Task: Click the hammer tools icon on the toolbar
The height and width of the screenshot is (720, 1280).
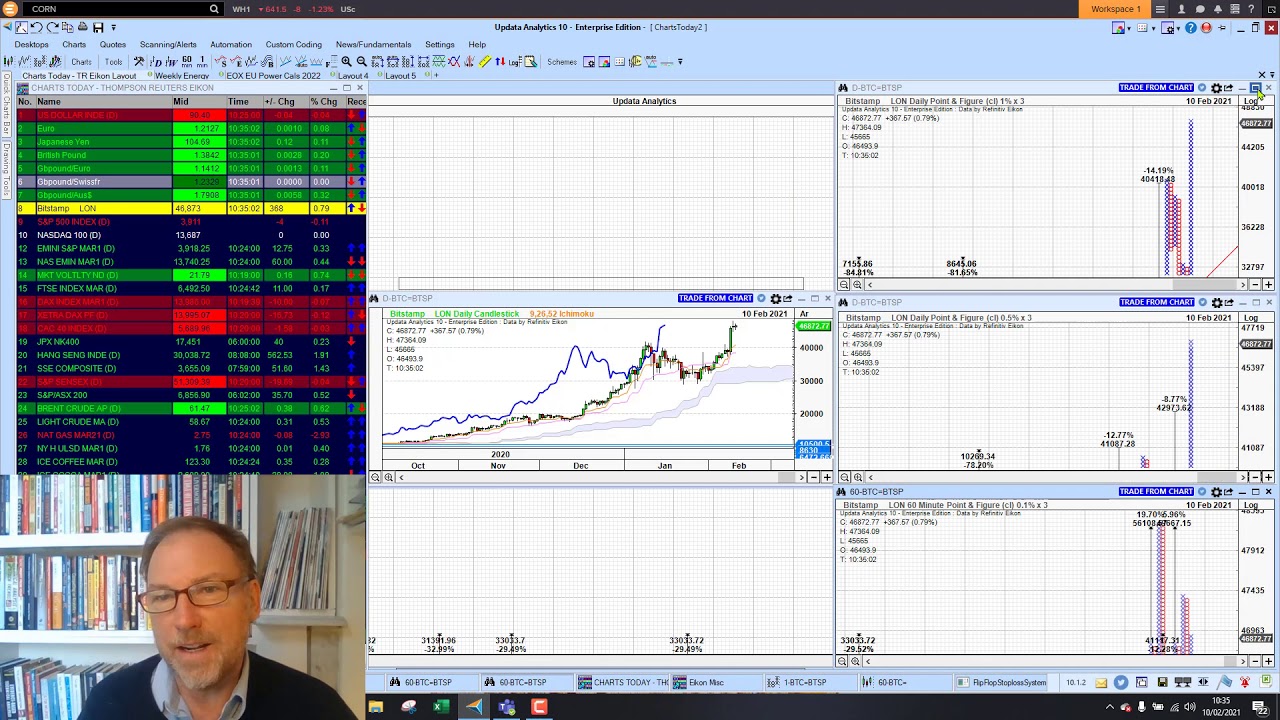Action: pos(139,61)
